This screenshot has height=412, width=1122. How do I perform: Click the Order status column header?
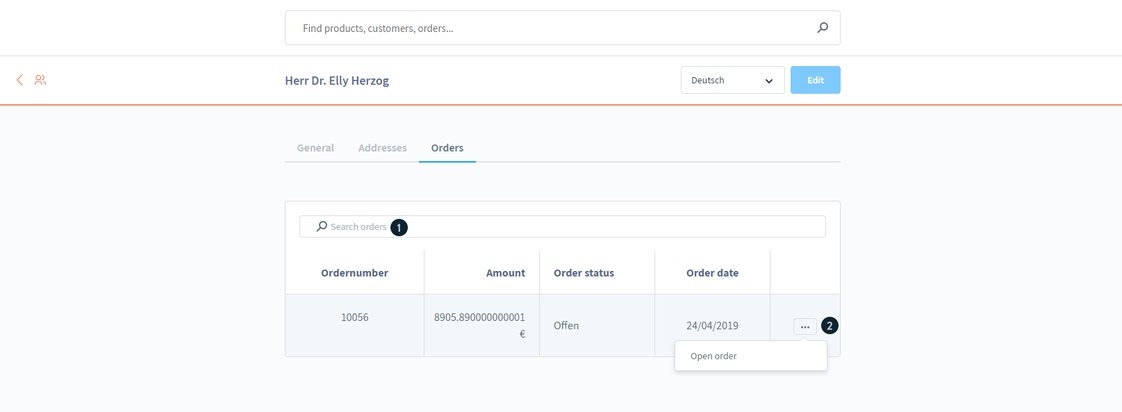point(583,272)
